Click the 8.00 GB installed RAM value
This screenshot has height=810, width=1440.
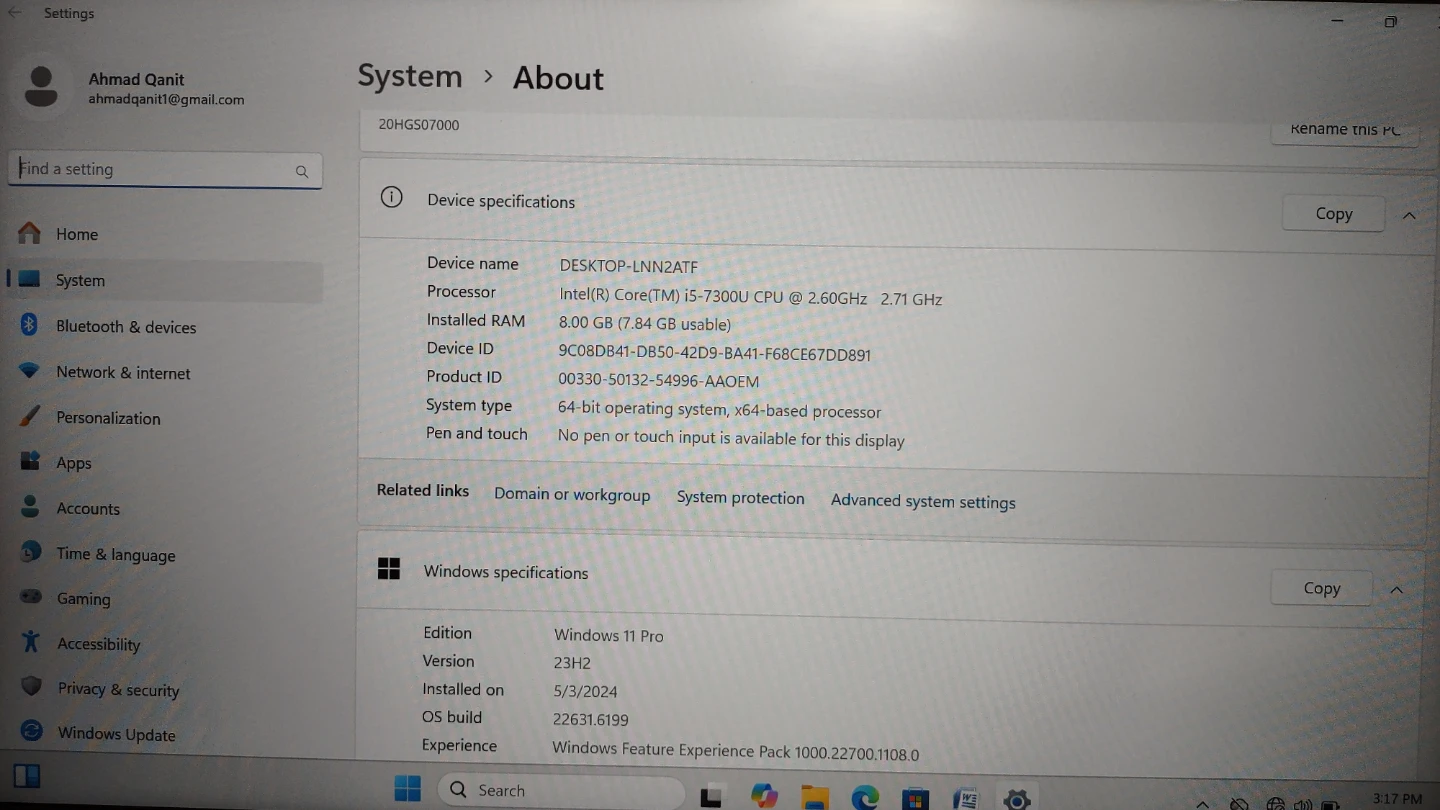645,323
